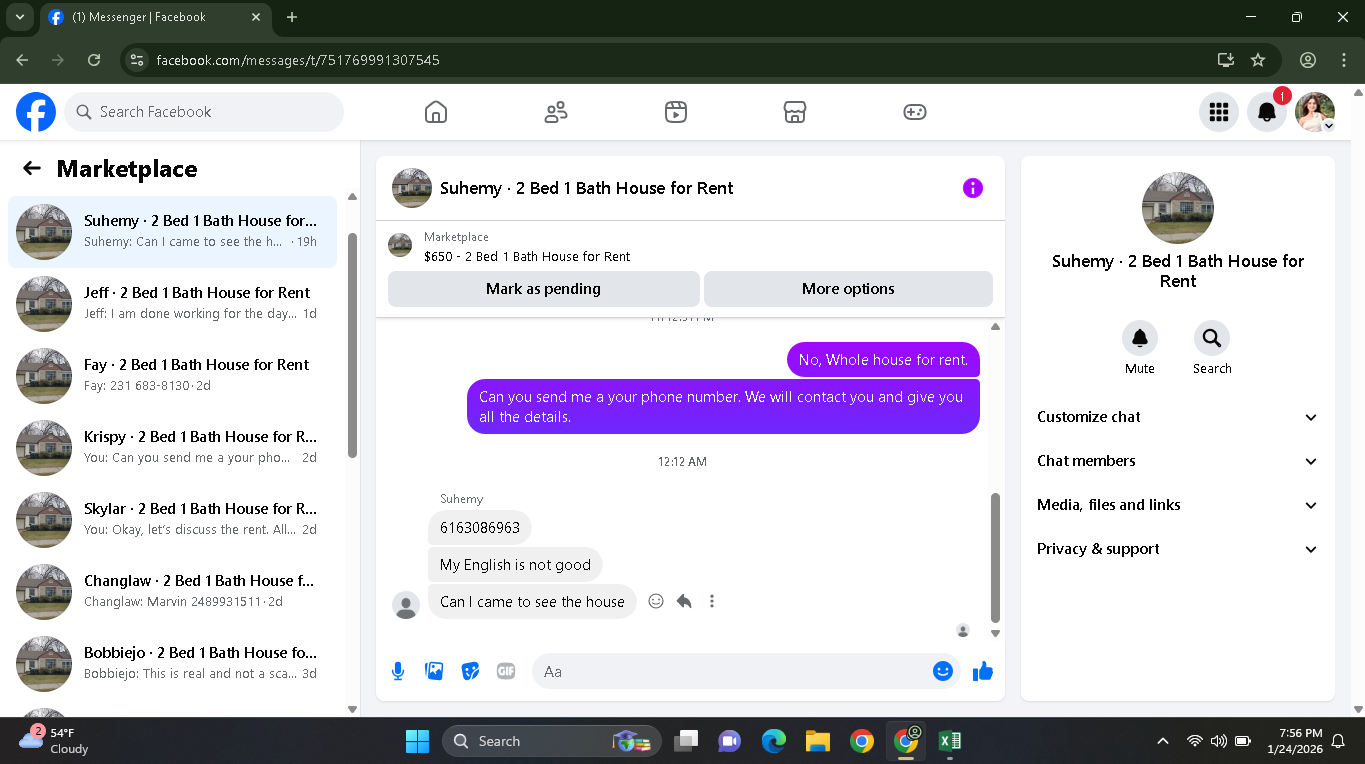The image size is (1365, 764).
Task: Open chat header Suhemy · 2 Bed 1 Bath title
Action: click(586, 188)
